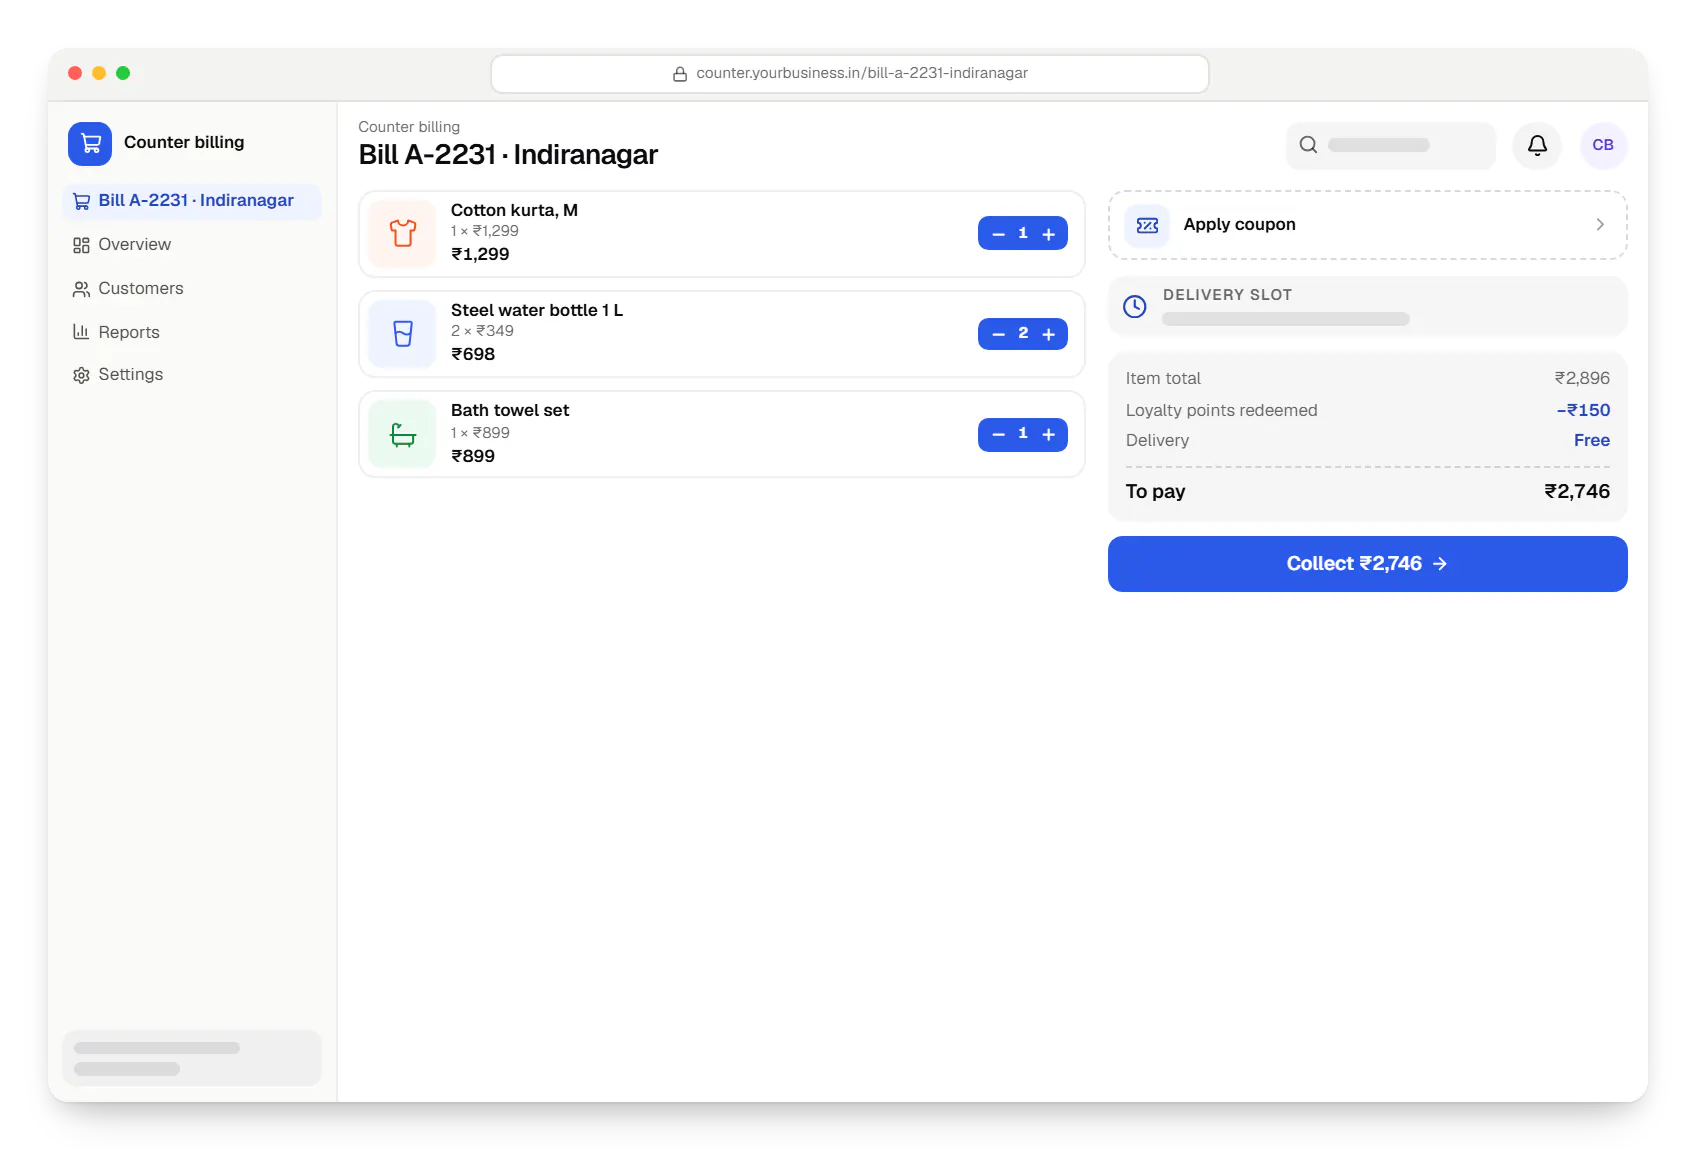The image size is (1696, 1150).
Task: Increase Bath towel set quantity
Action: pos(1048,434)
